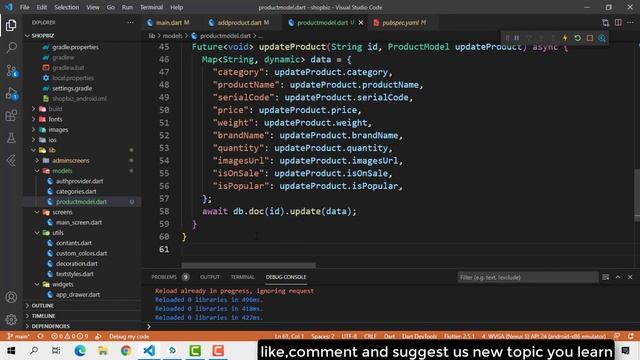Viewport: 640px width, 360px height.
Task: Open the File menu
Action: [x=24, y=7]
